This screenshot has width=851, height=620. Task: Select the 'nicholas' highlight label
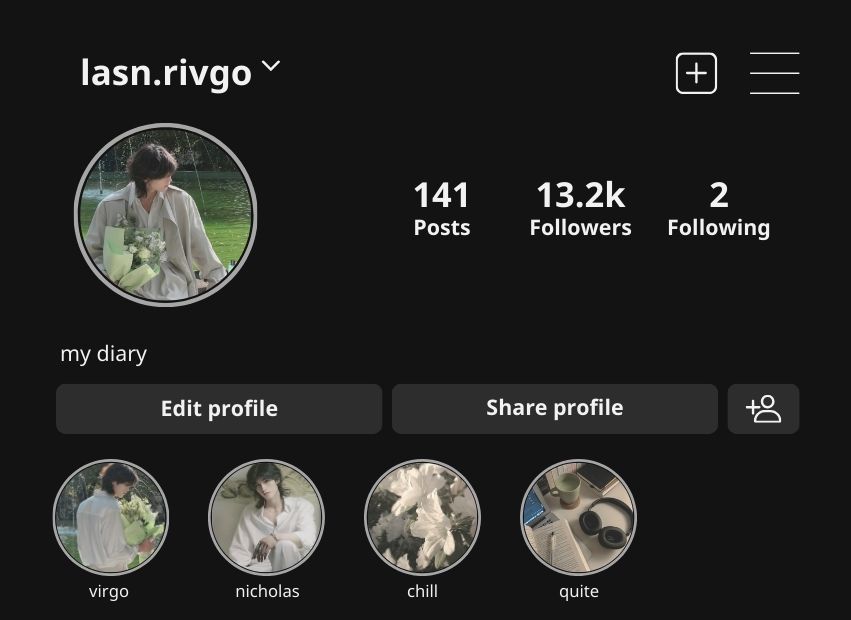coord(267,591)
